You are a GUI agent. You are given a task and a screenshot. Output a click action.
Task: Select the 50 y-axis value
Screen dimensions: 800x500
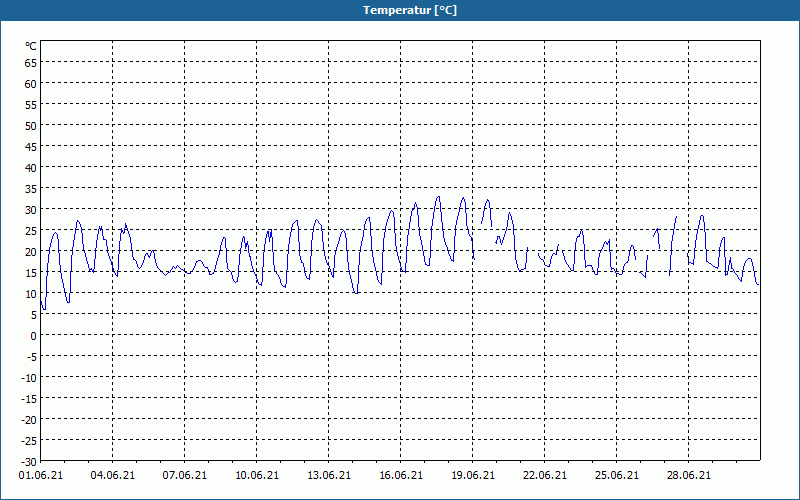[31, 126]
